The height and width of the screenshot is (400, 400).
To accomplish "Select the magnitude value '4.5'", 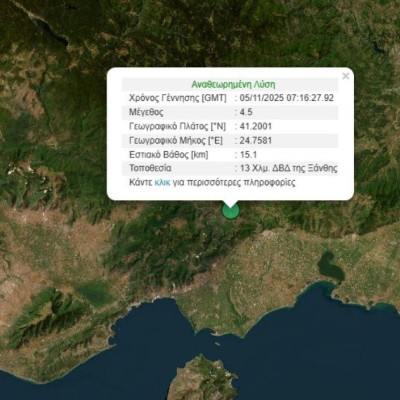I will pos(246,112).
